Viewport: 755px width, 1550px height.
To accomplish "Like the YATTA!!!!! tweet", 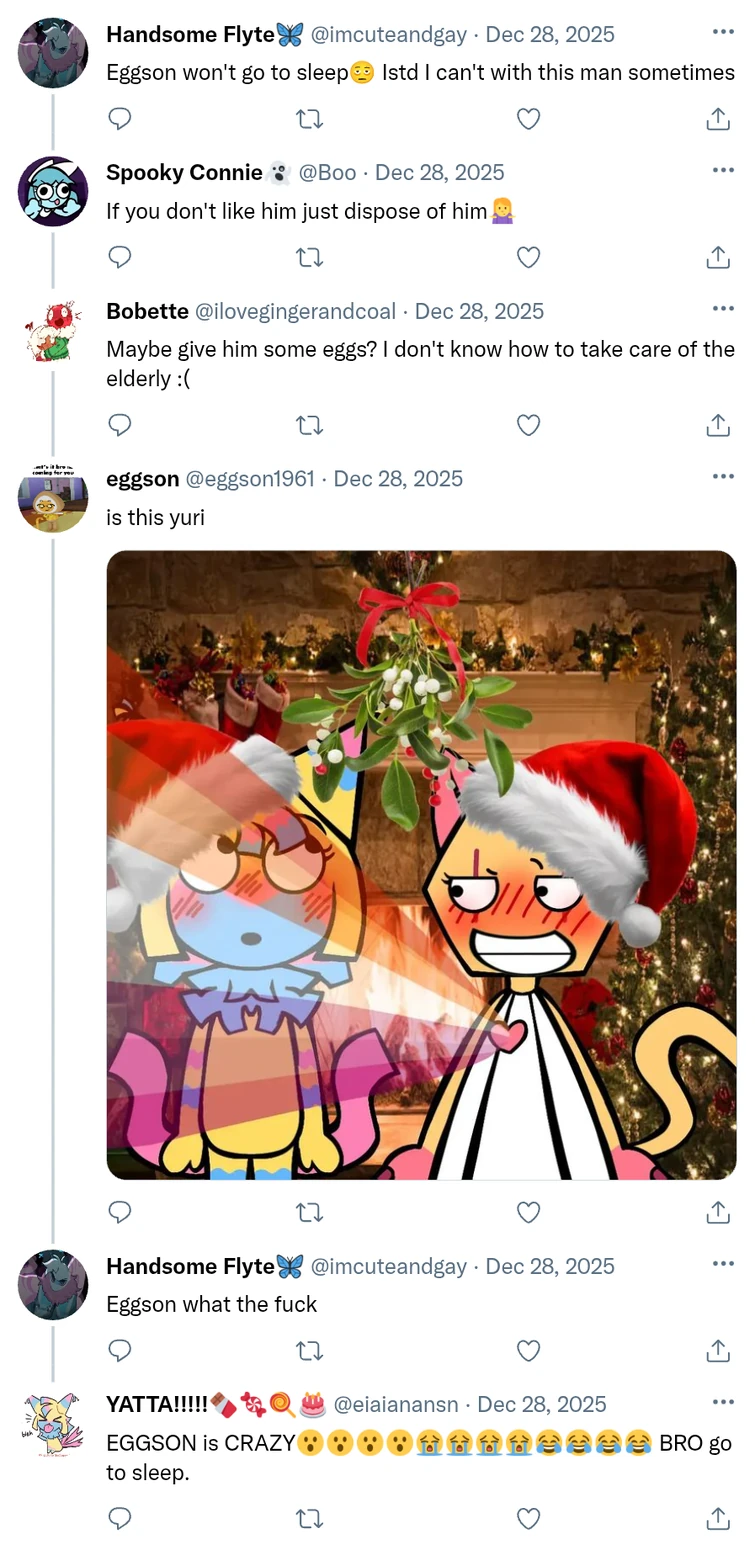I will pyautogui.click(x=528, y=1518).
